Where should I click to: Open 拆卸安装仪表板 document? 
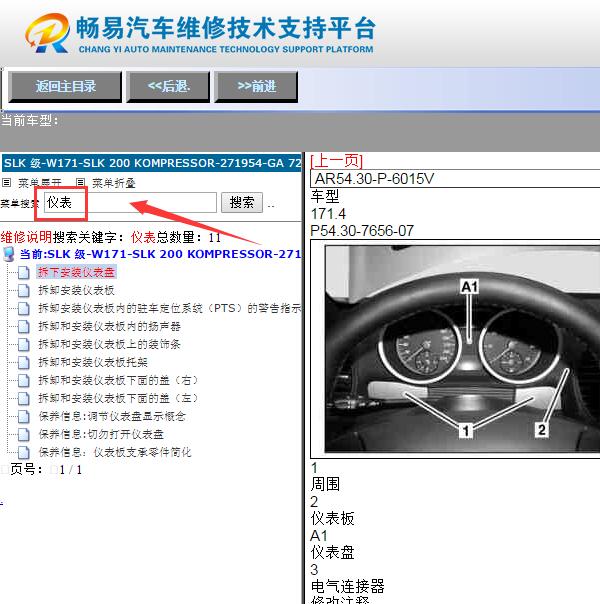76,290
